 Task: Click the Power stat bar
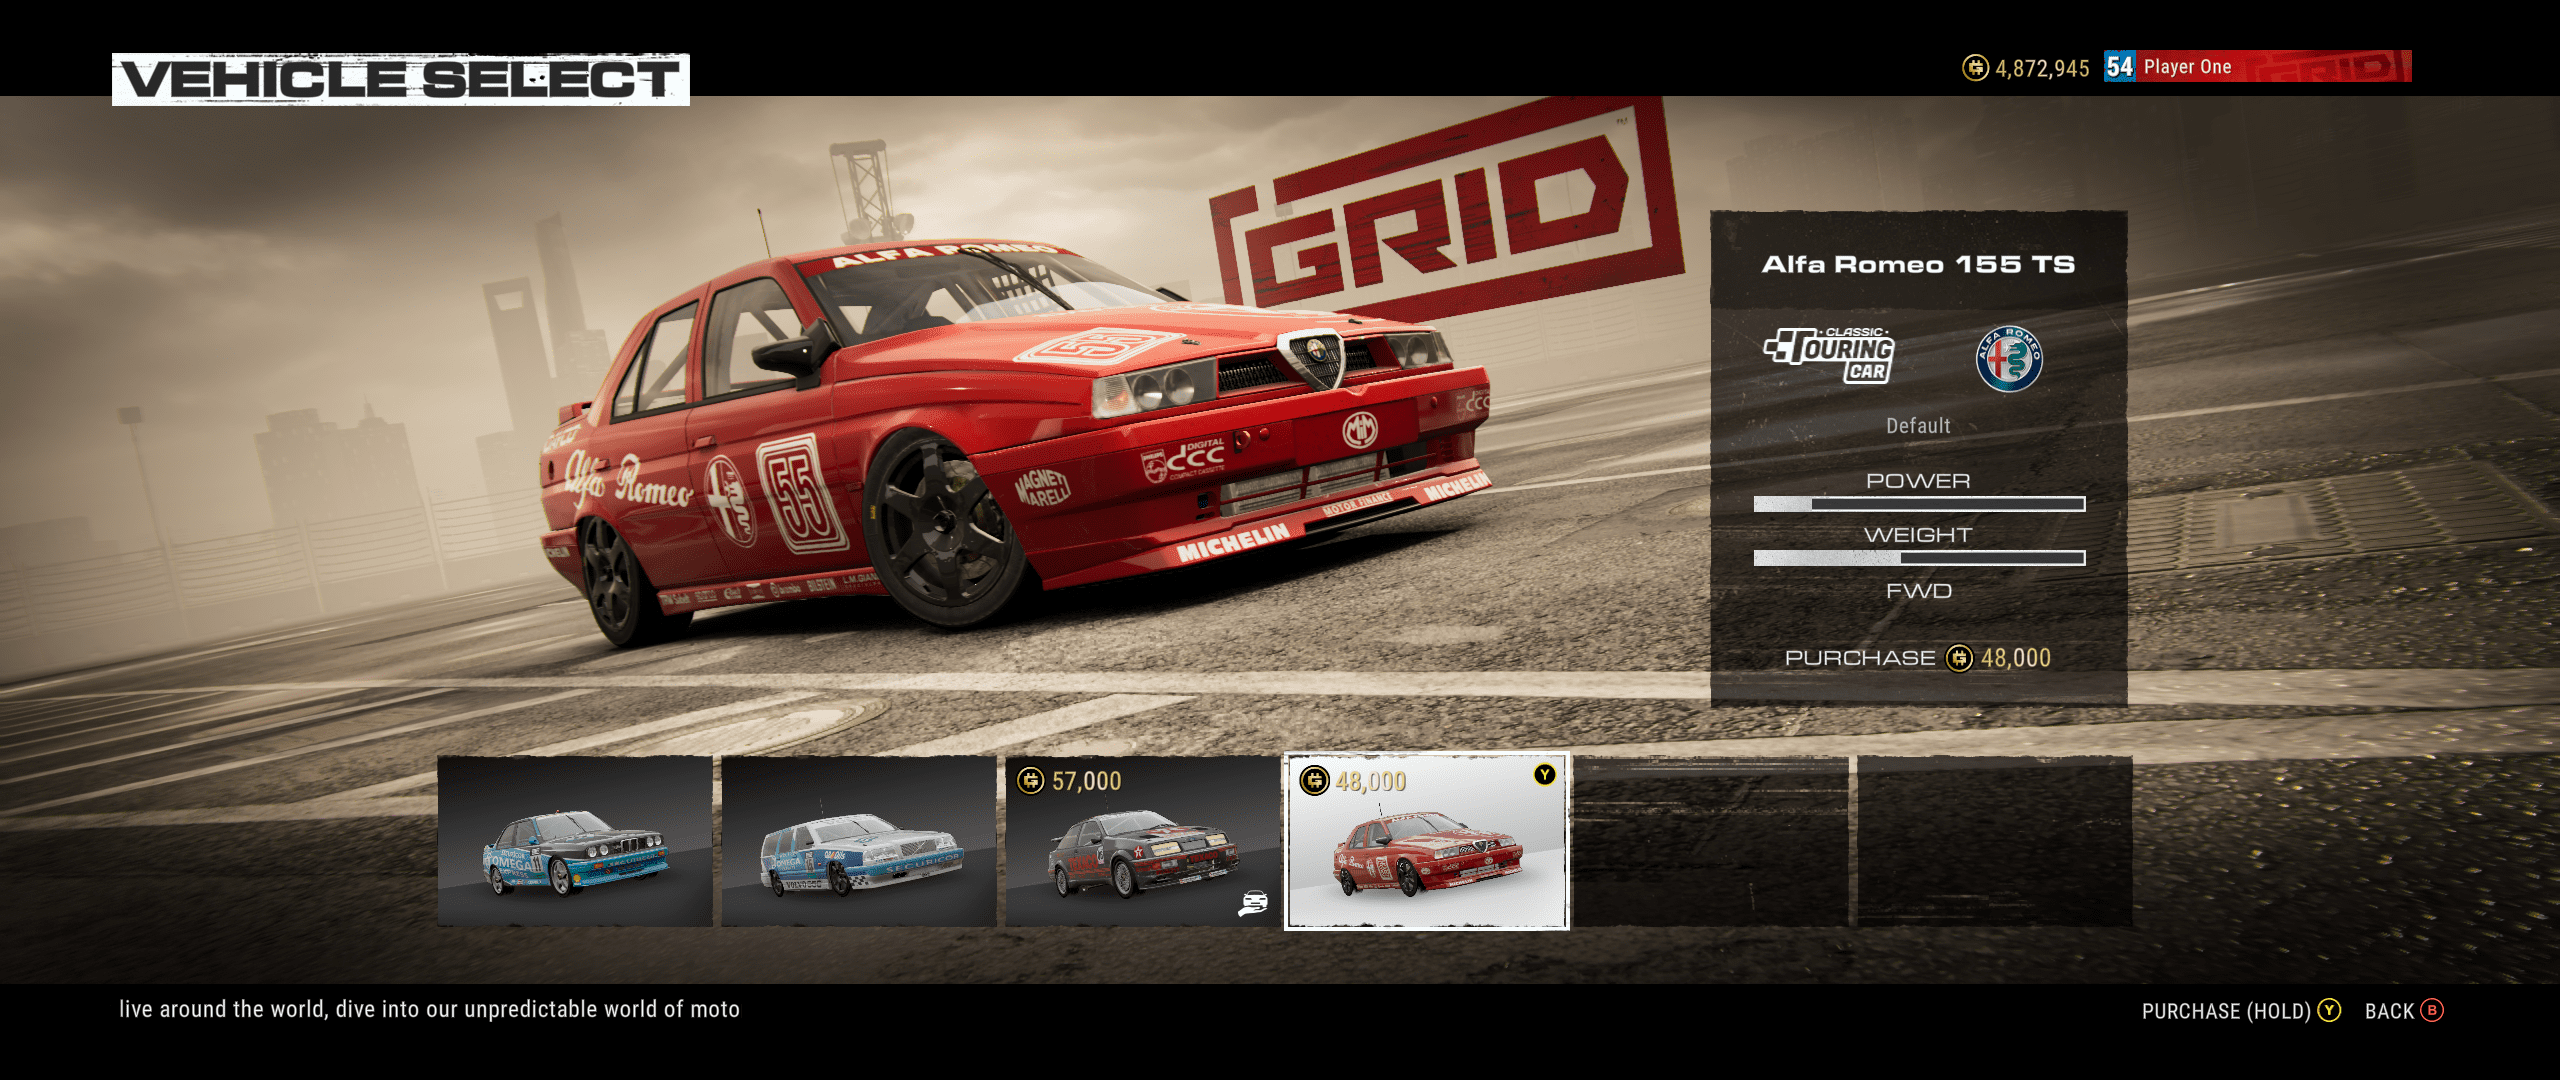(1918, 504)
